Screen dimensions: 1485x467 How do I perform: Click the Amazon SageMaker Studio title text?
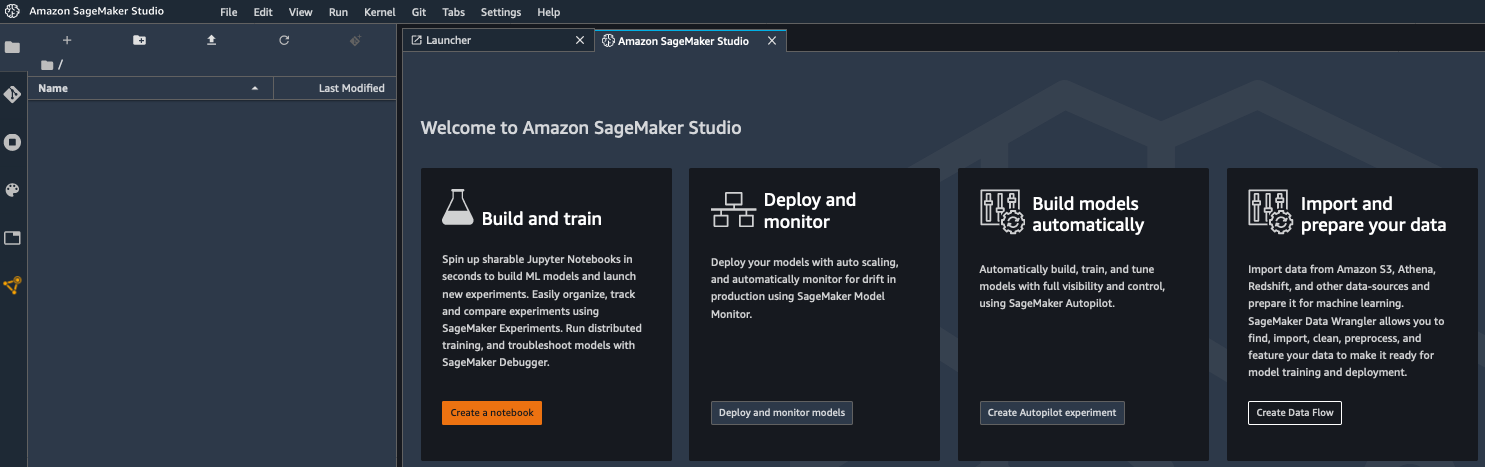point(97,12)
